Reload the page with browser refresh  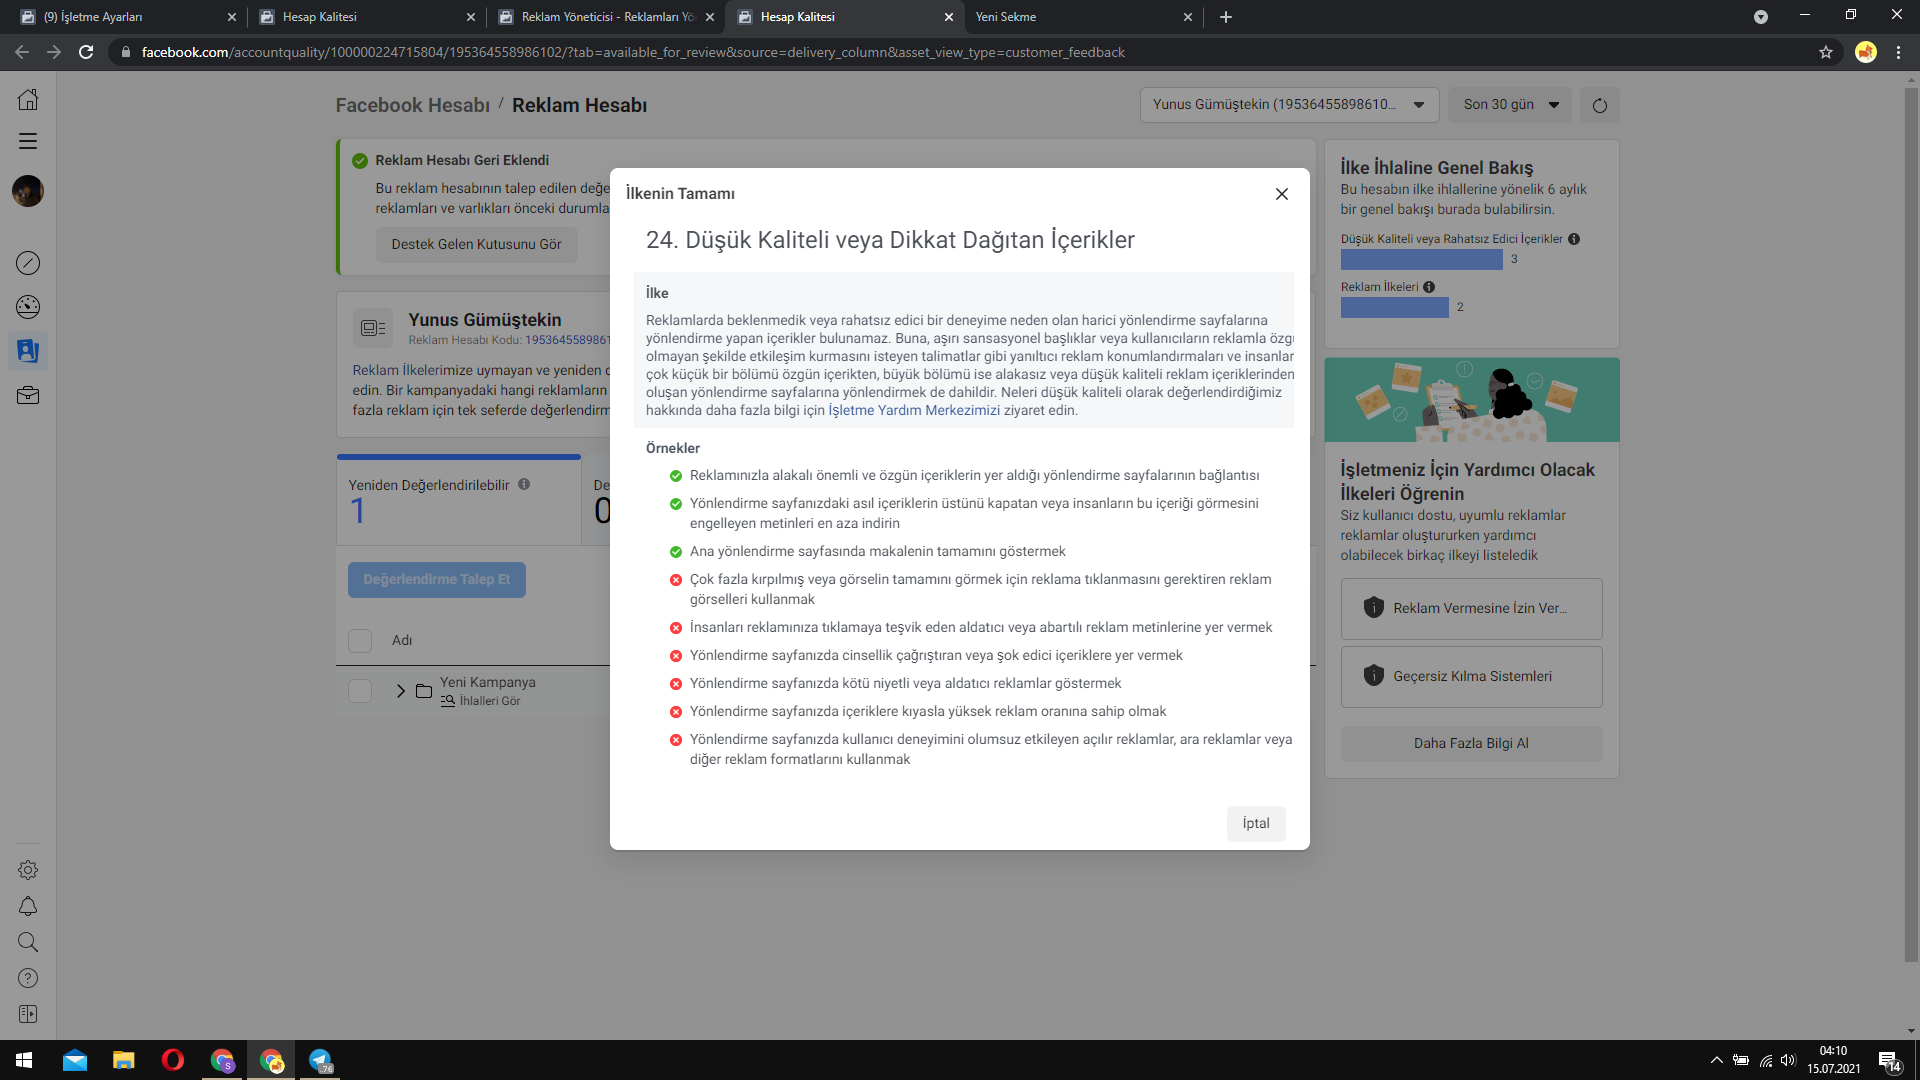point(86,52)
